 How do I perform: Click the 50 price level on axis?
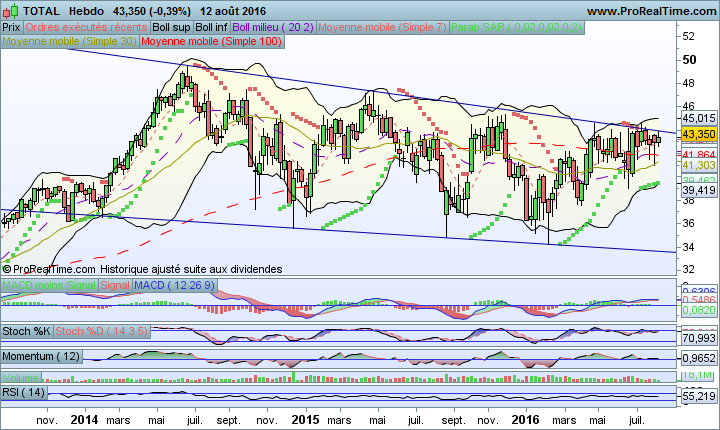click(689, 60)
